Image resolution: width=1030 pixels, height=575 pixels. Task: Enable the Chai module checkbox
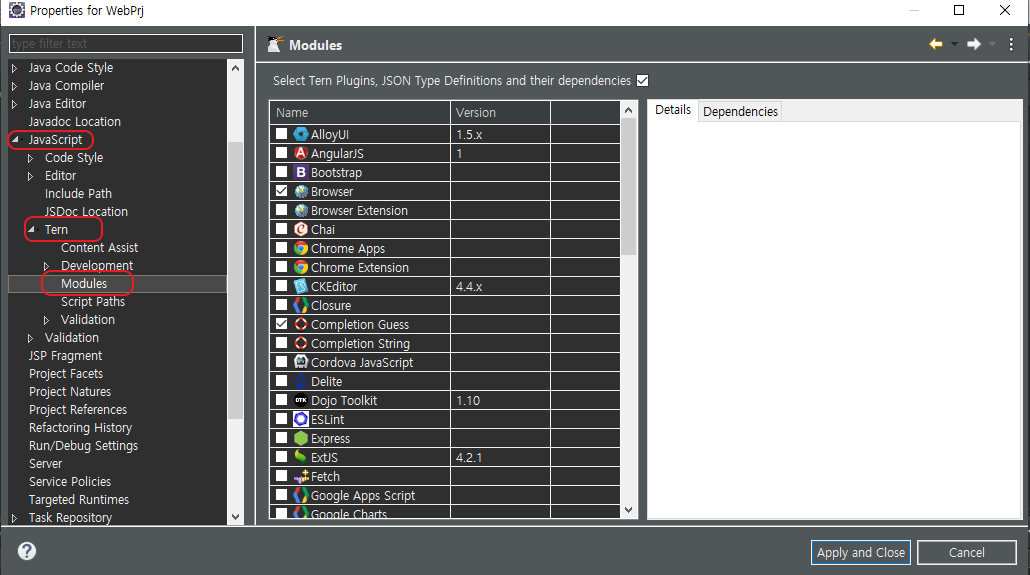[281, 229]
